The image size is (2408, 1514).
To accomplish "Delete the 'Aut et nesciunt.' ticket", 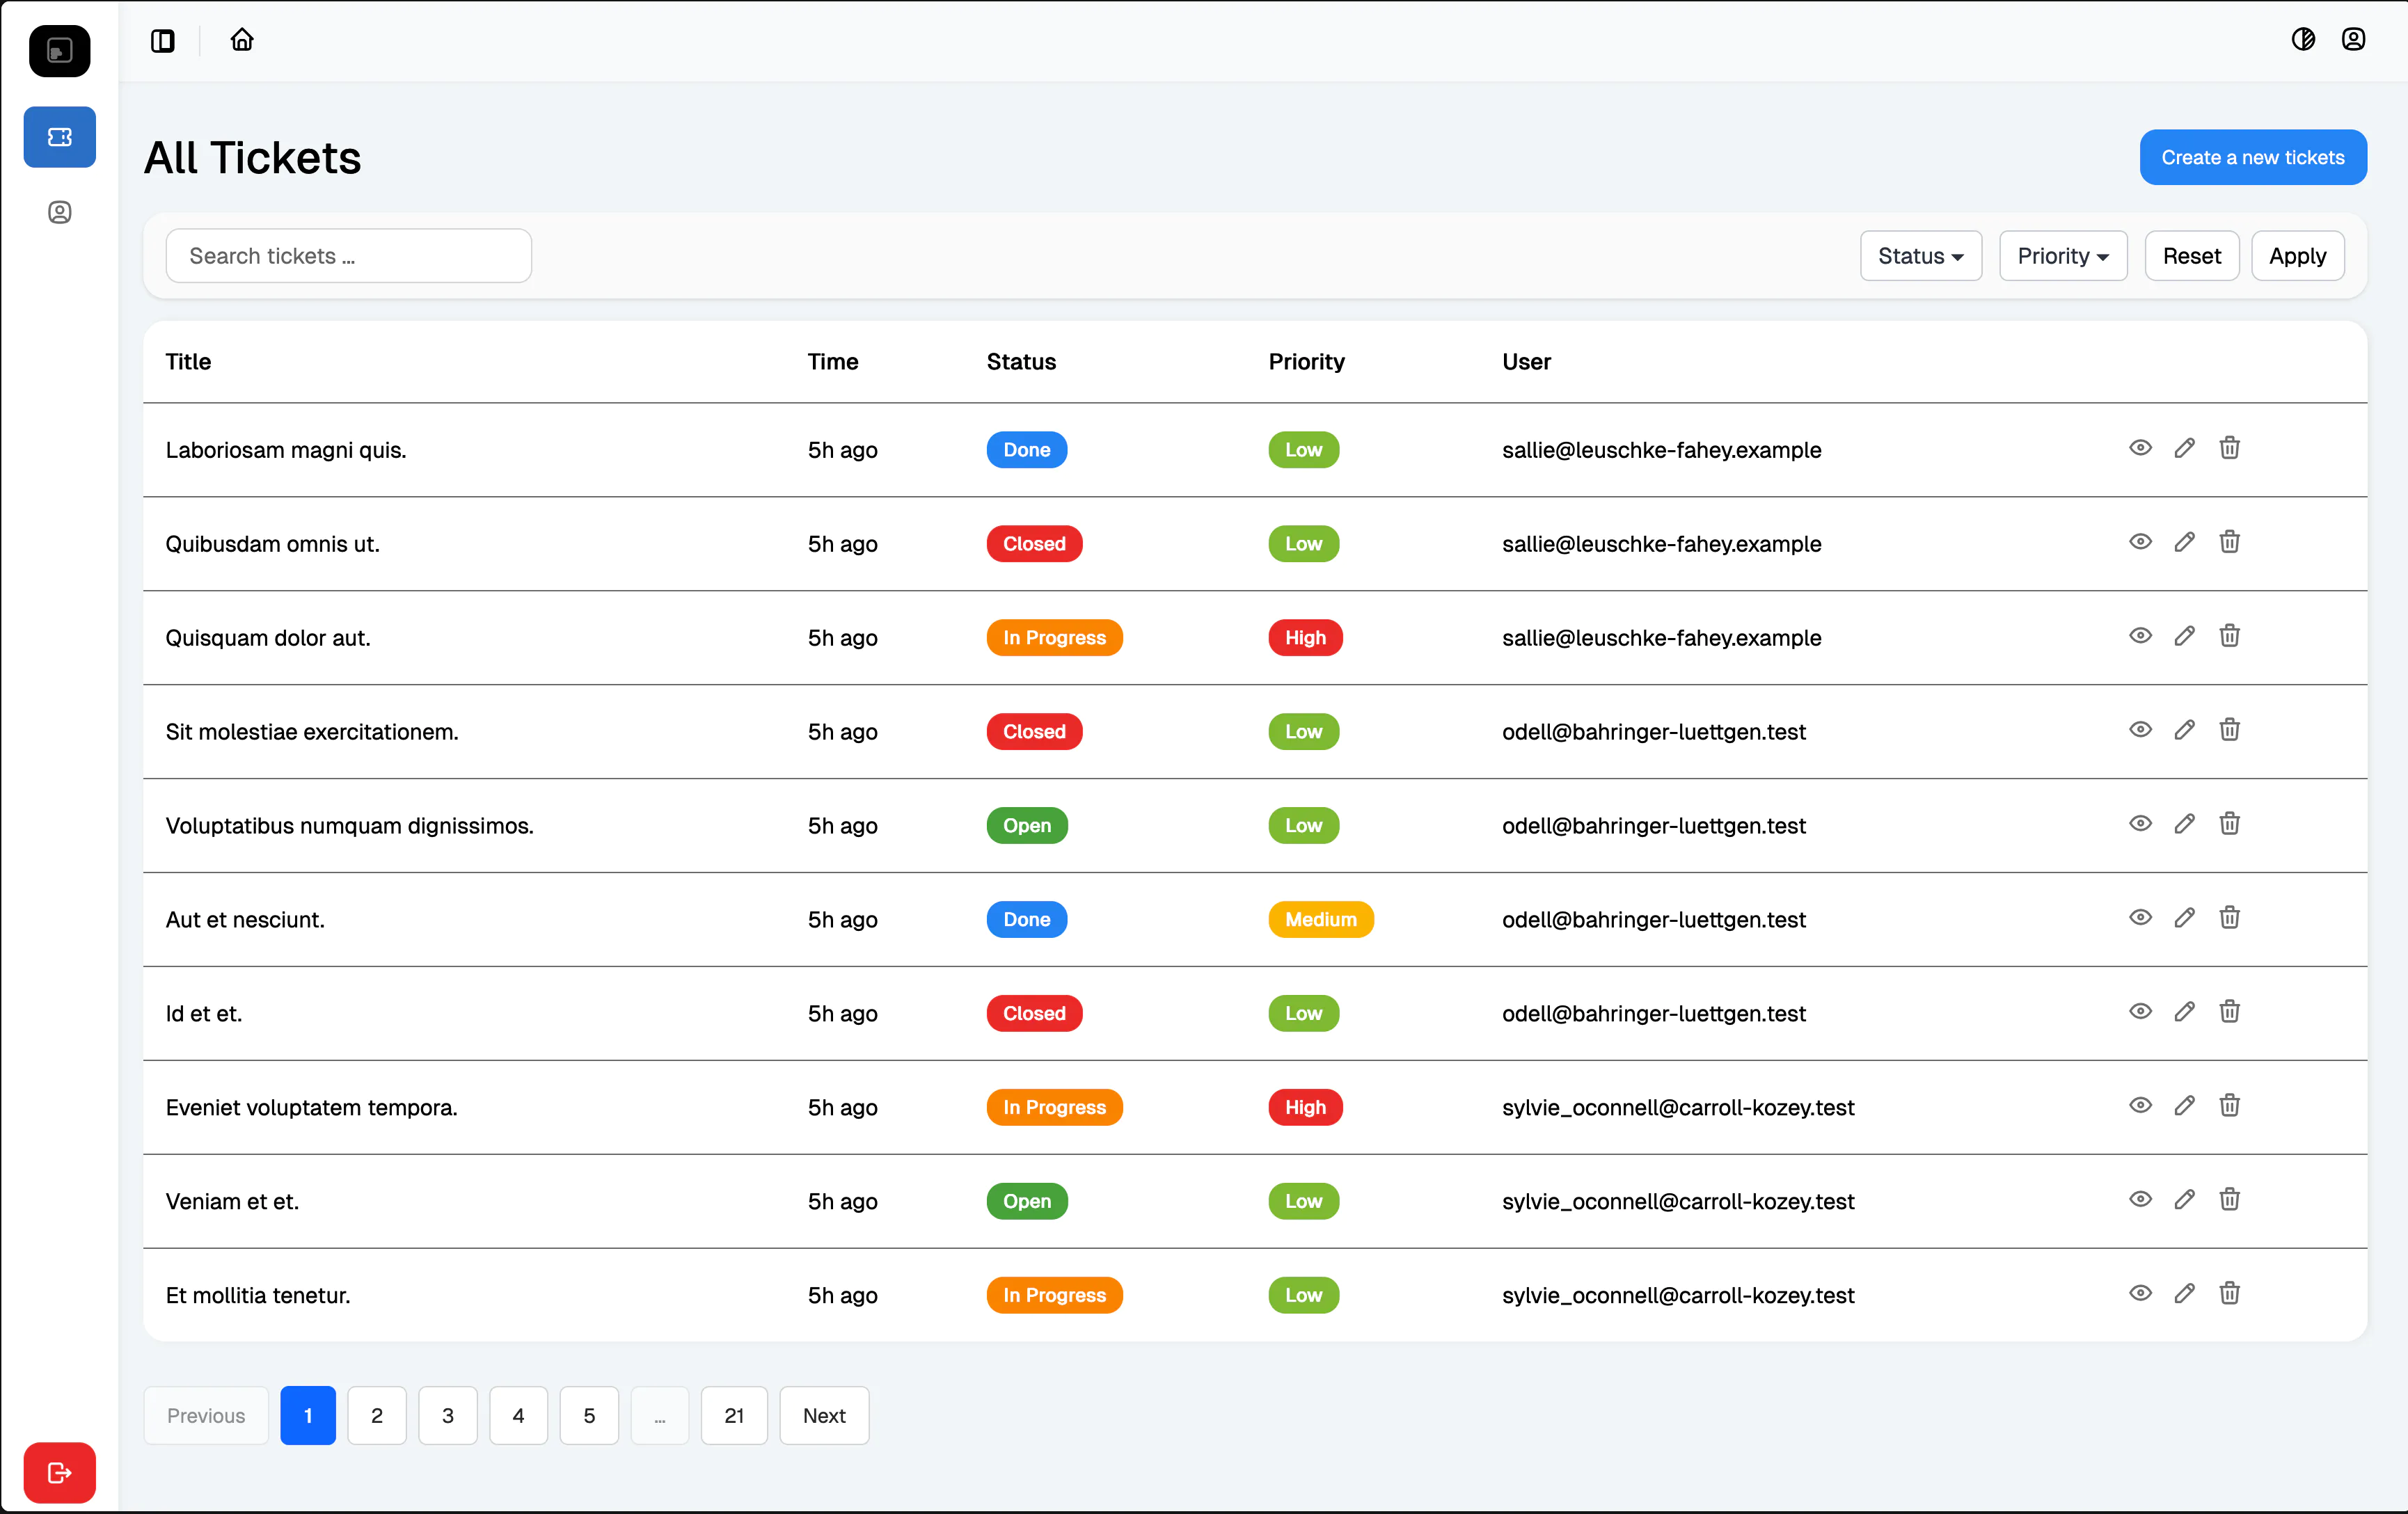I will click(x=2229, y=917).
